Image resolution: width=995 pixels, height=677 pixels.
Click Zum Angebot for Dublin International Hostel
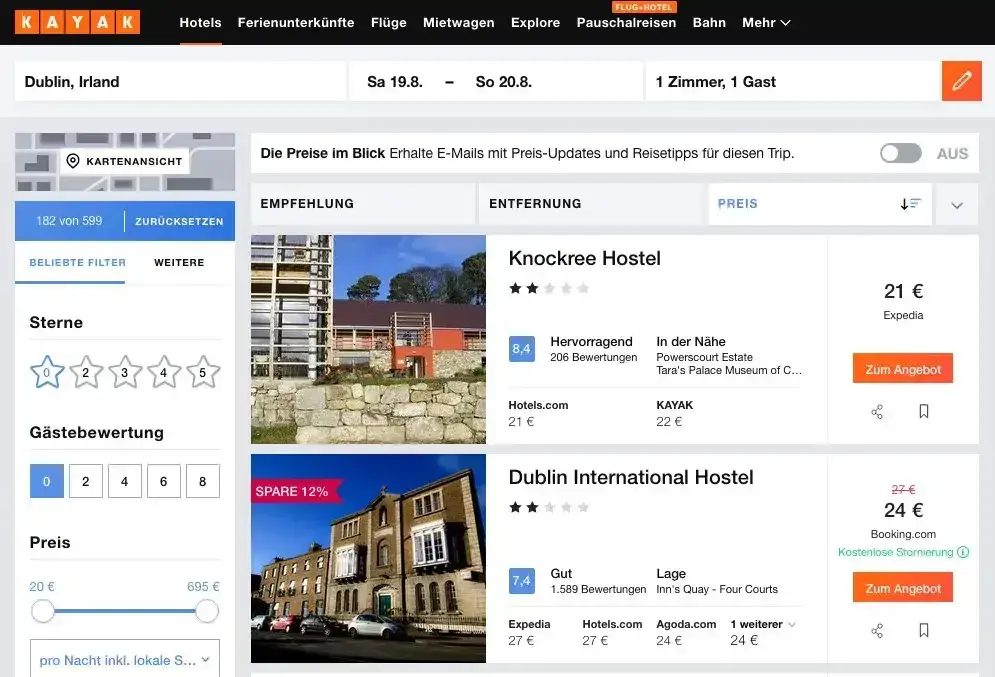pos(903,588)
